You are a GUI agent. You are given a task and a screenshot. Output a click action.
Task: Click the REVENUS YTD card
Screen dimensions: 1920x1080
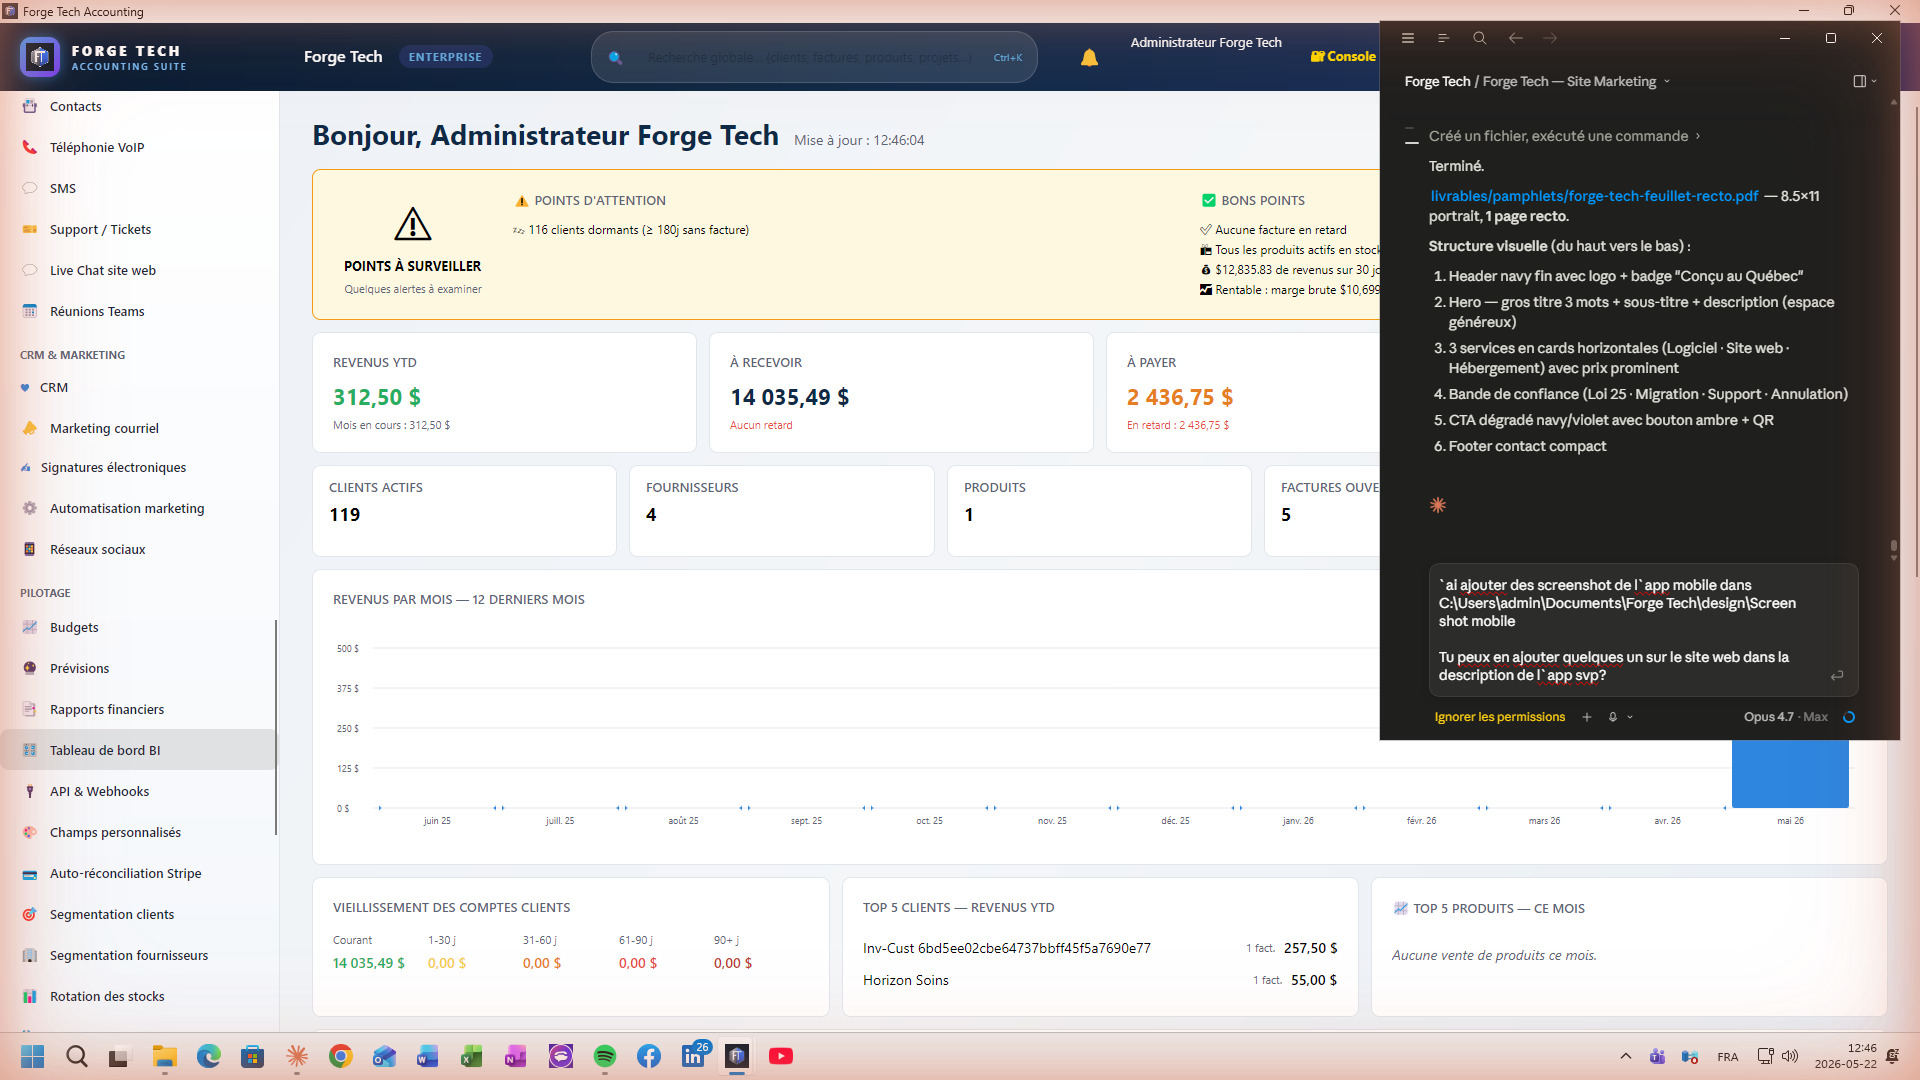pyautogui.click(x=504, y=392)
